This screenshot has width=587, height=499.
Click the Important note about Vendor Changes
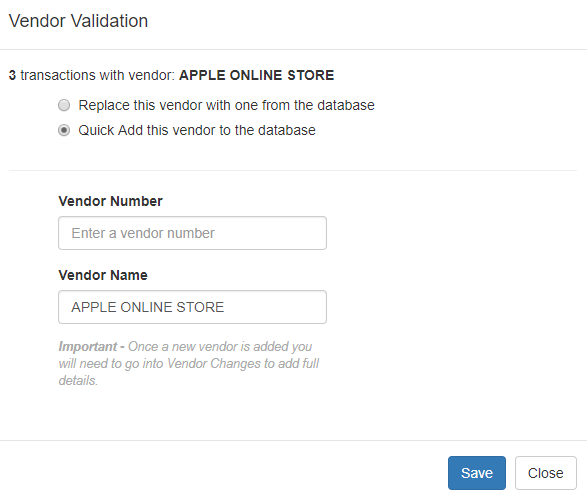point(189,363)
